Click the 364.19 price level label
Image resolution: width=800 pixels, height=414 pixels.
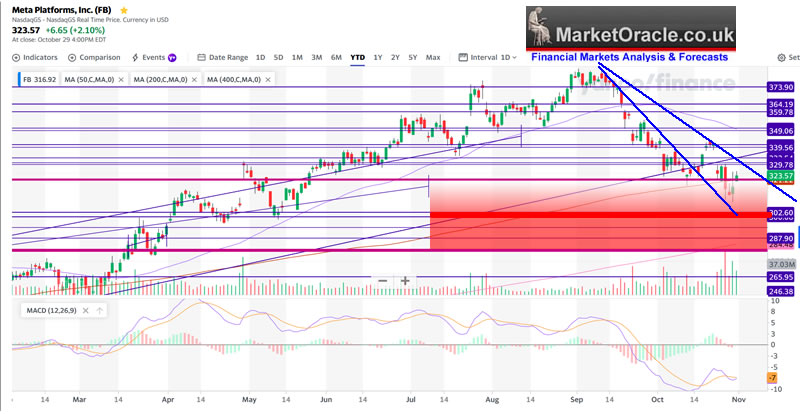(x=781, y=104)
